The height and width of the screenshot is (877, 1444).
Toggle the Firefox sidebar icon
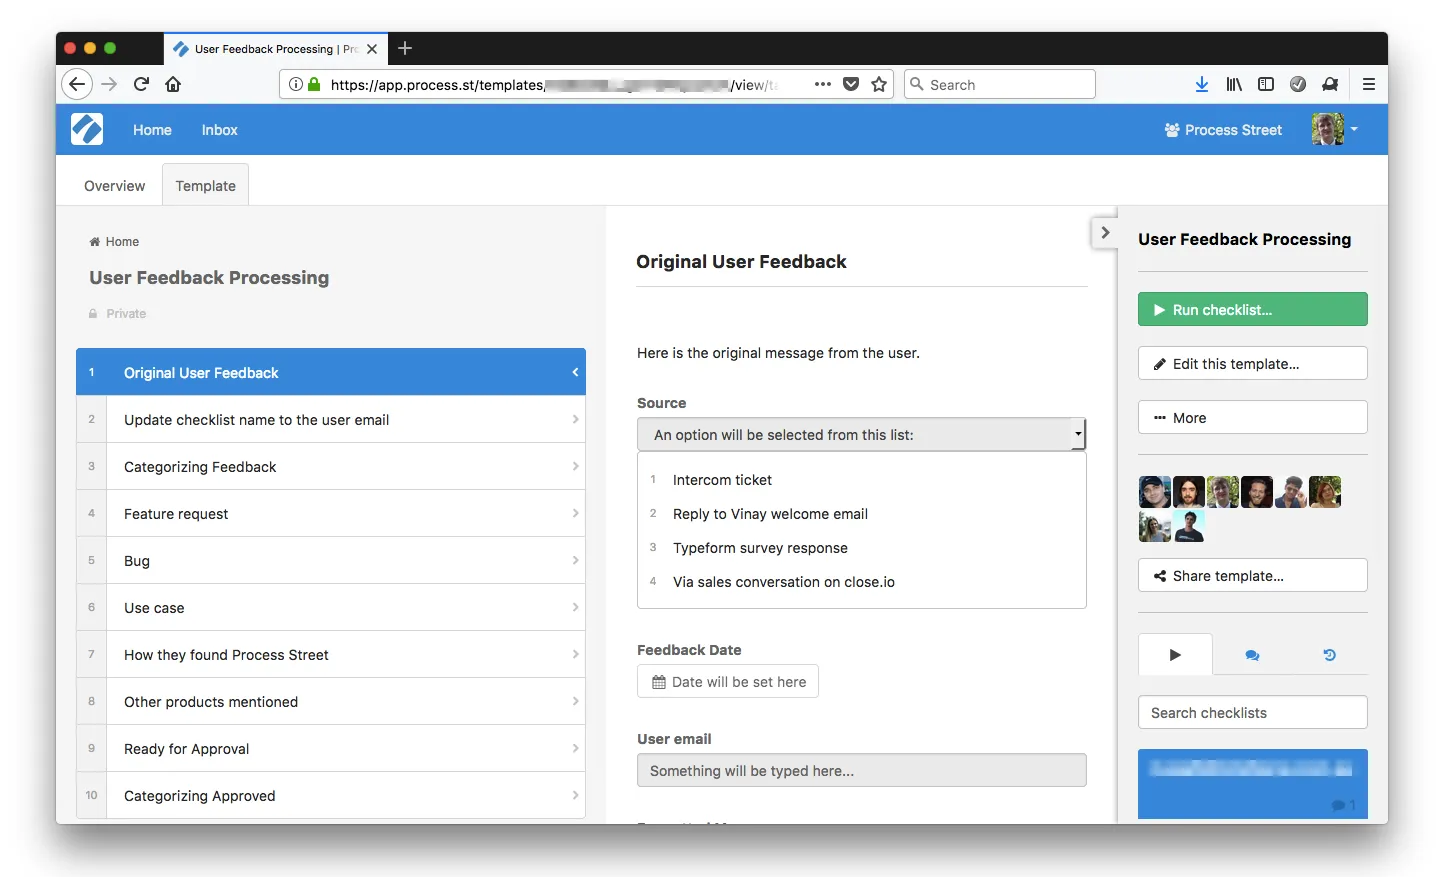tap(1266, 85)
